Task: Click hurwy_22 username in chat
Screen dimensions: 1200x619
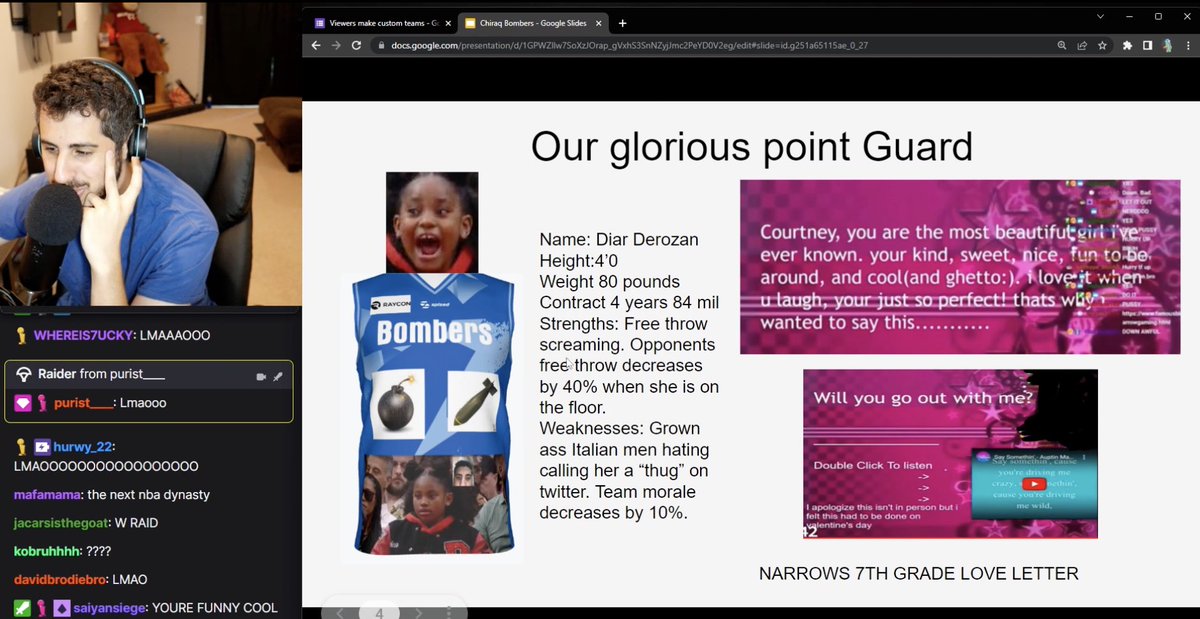Action: point(85,447)
